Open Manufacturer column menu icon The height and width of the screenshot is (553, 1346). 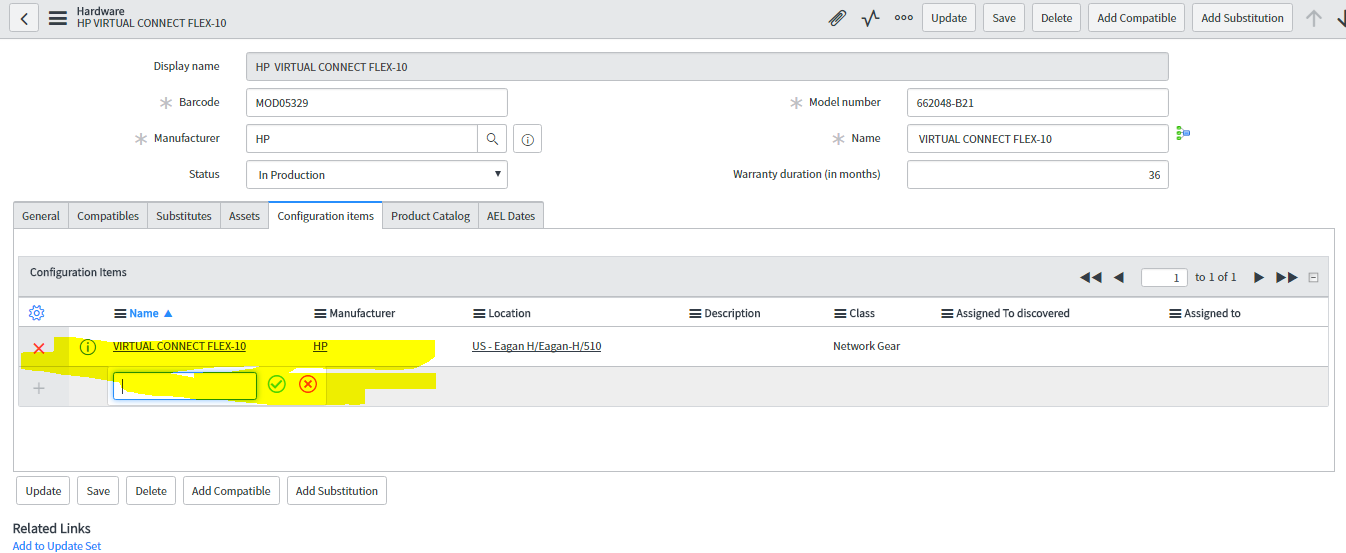321,313
